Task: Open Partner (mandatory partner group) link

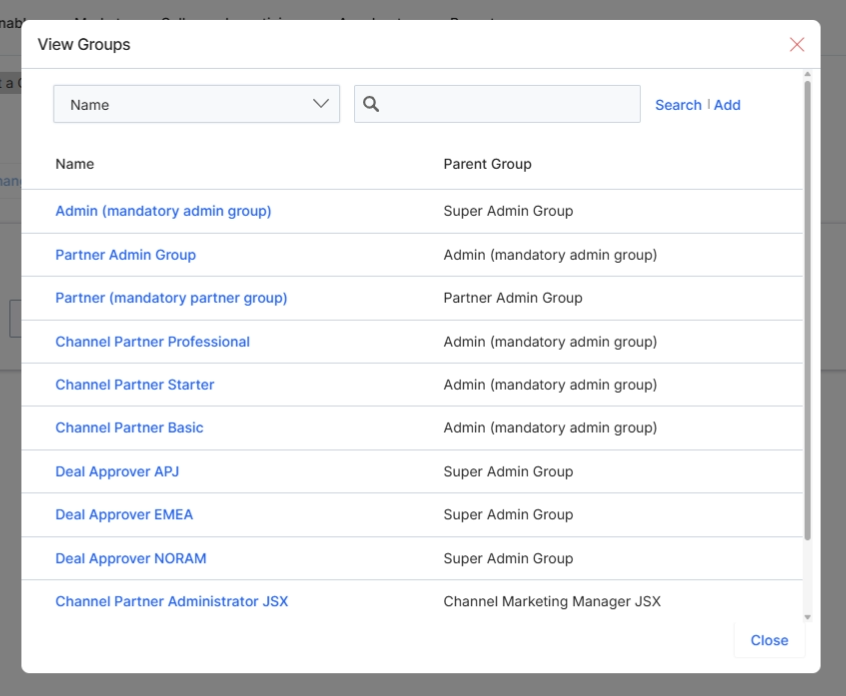Action: (x=171, y=298)
